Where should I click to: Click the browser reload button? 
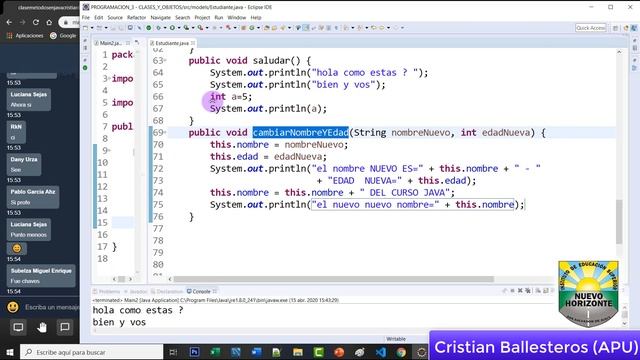point(36,22)
